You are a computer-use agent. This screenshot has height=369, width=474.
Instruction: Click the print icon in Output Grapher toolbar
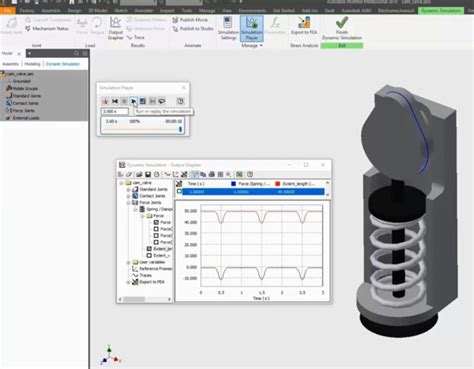[212, 174]
